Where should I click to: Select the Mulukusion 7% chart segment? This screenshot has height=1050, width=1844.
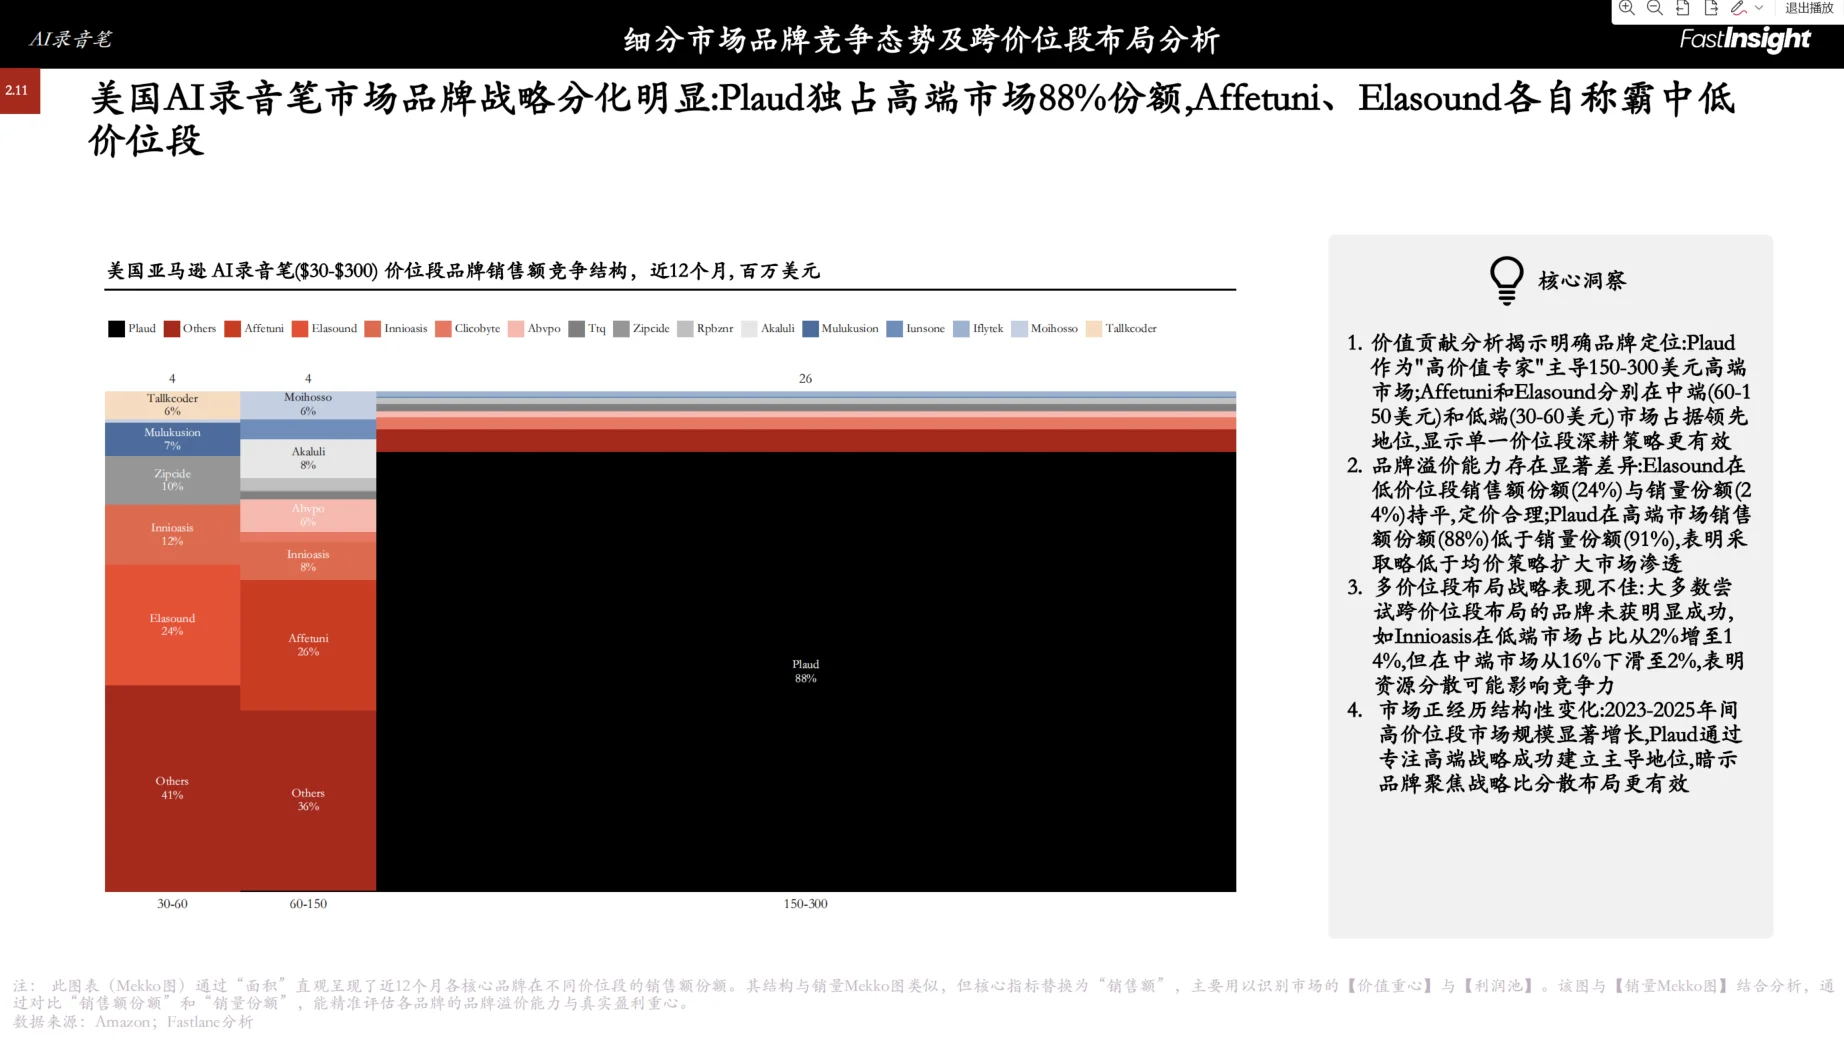[172, 439]
